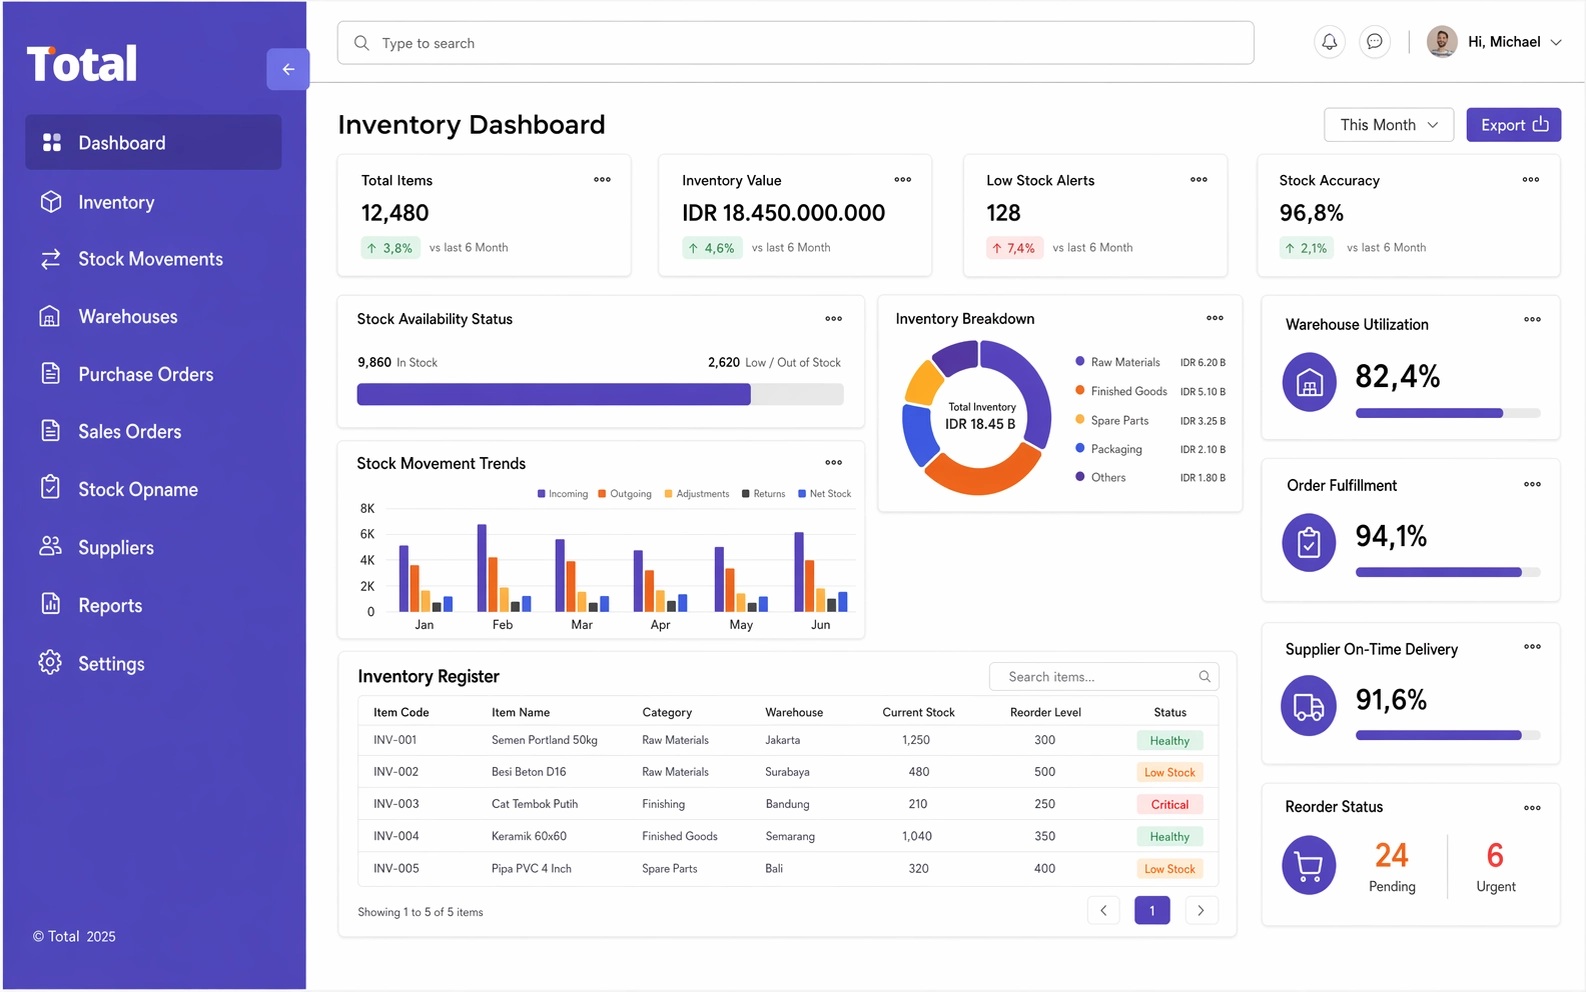Select page 1 pagination button

click(x=1152, y=910)
